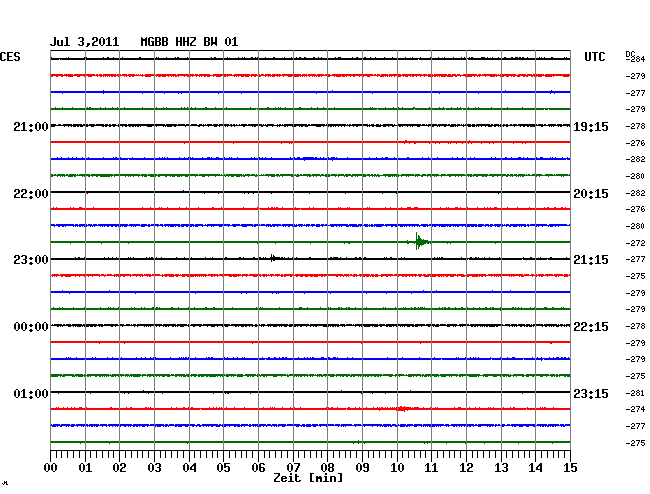Select the station label MGBB HHZ BW 01
Screen dimensions: 650x494
pos(189,42)
